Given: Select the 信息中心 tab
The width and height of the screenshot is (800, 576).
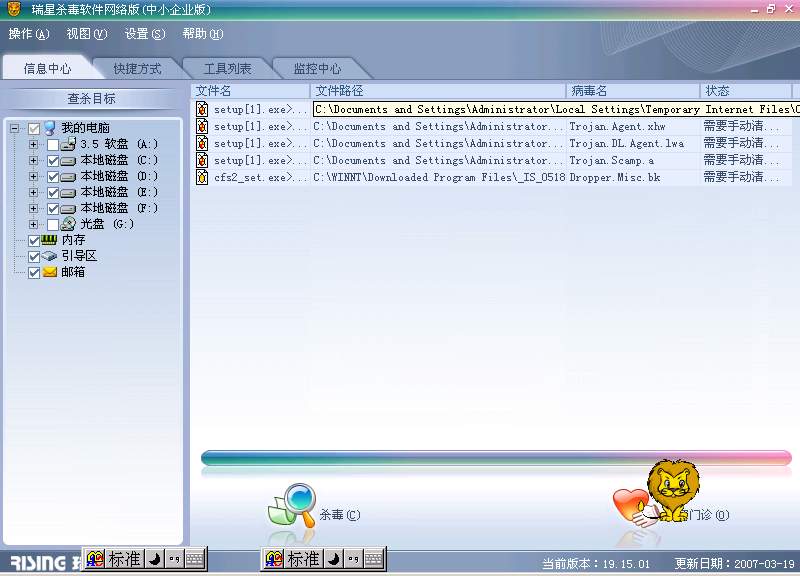Looking at the screenshot, I should (47, 68).
